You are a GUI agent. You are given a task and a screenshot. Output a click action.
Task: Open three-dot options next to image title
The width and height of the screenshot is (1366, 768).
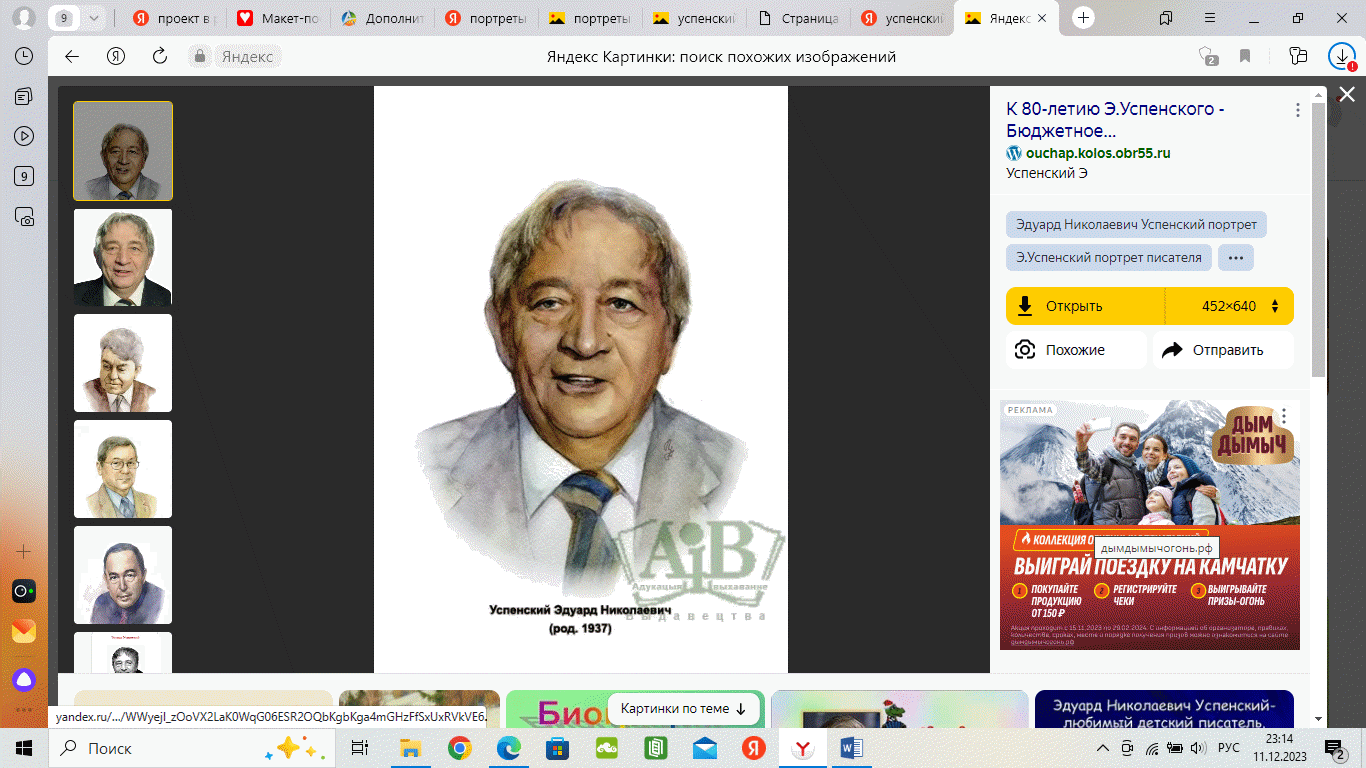[x=1298, y=110]
